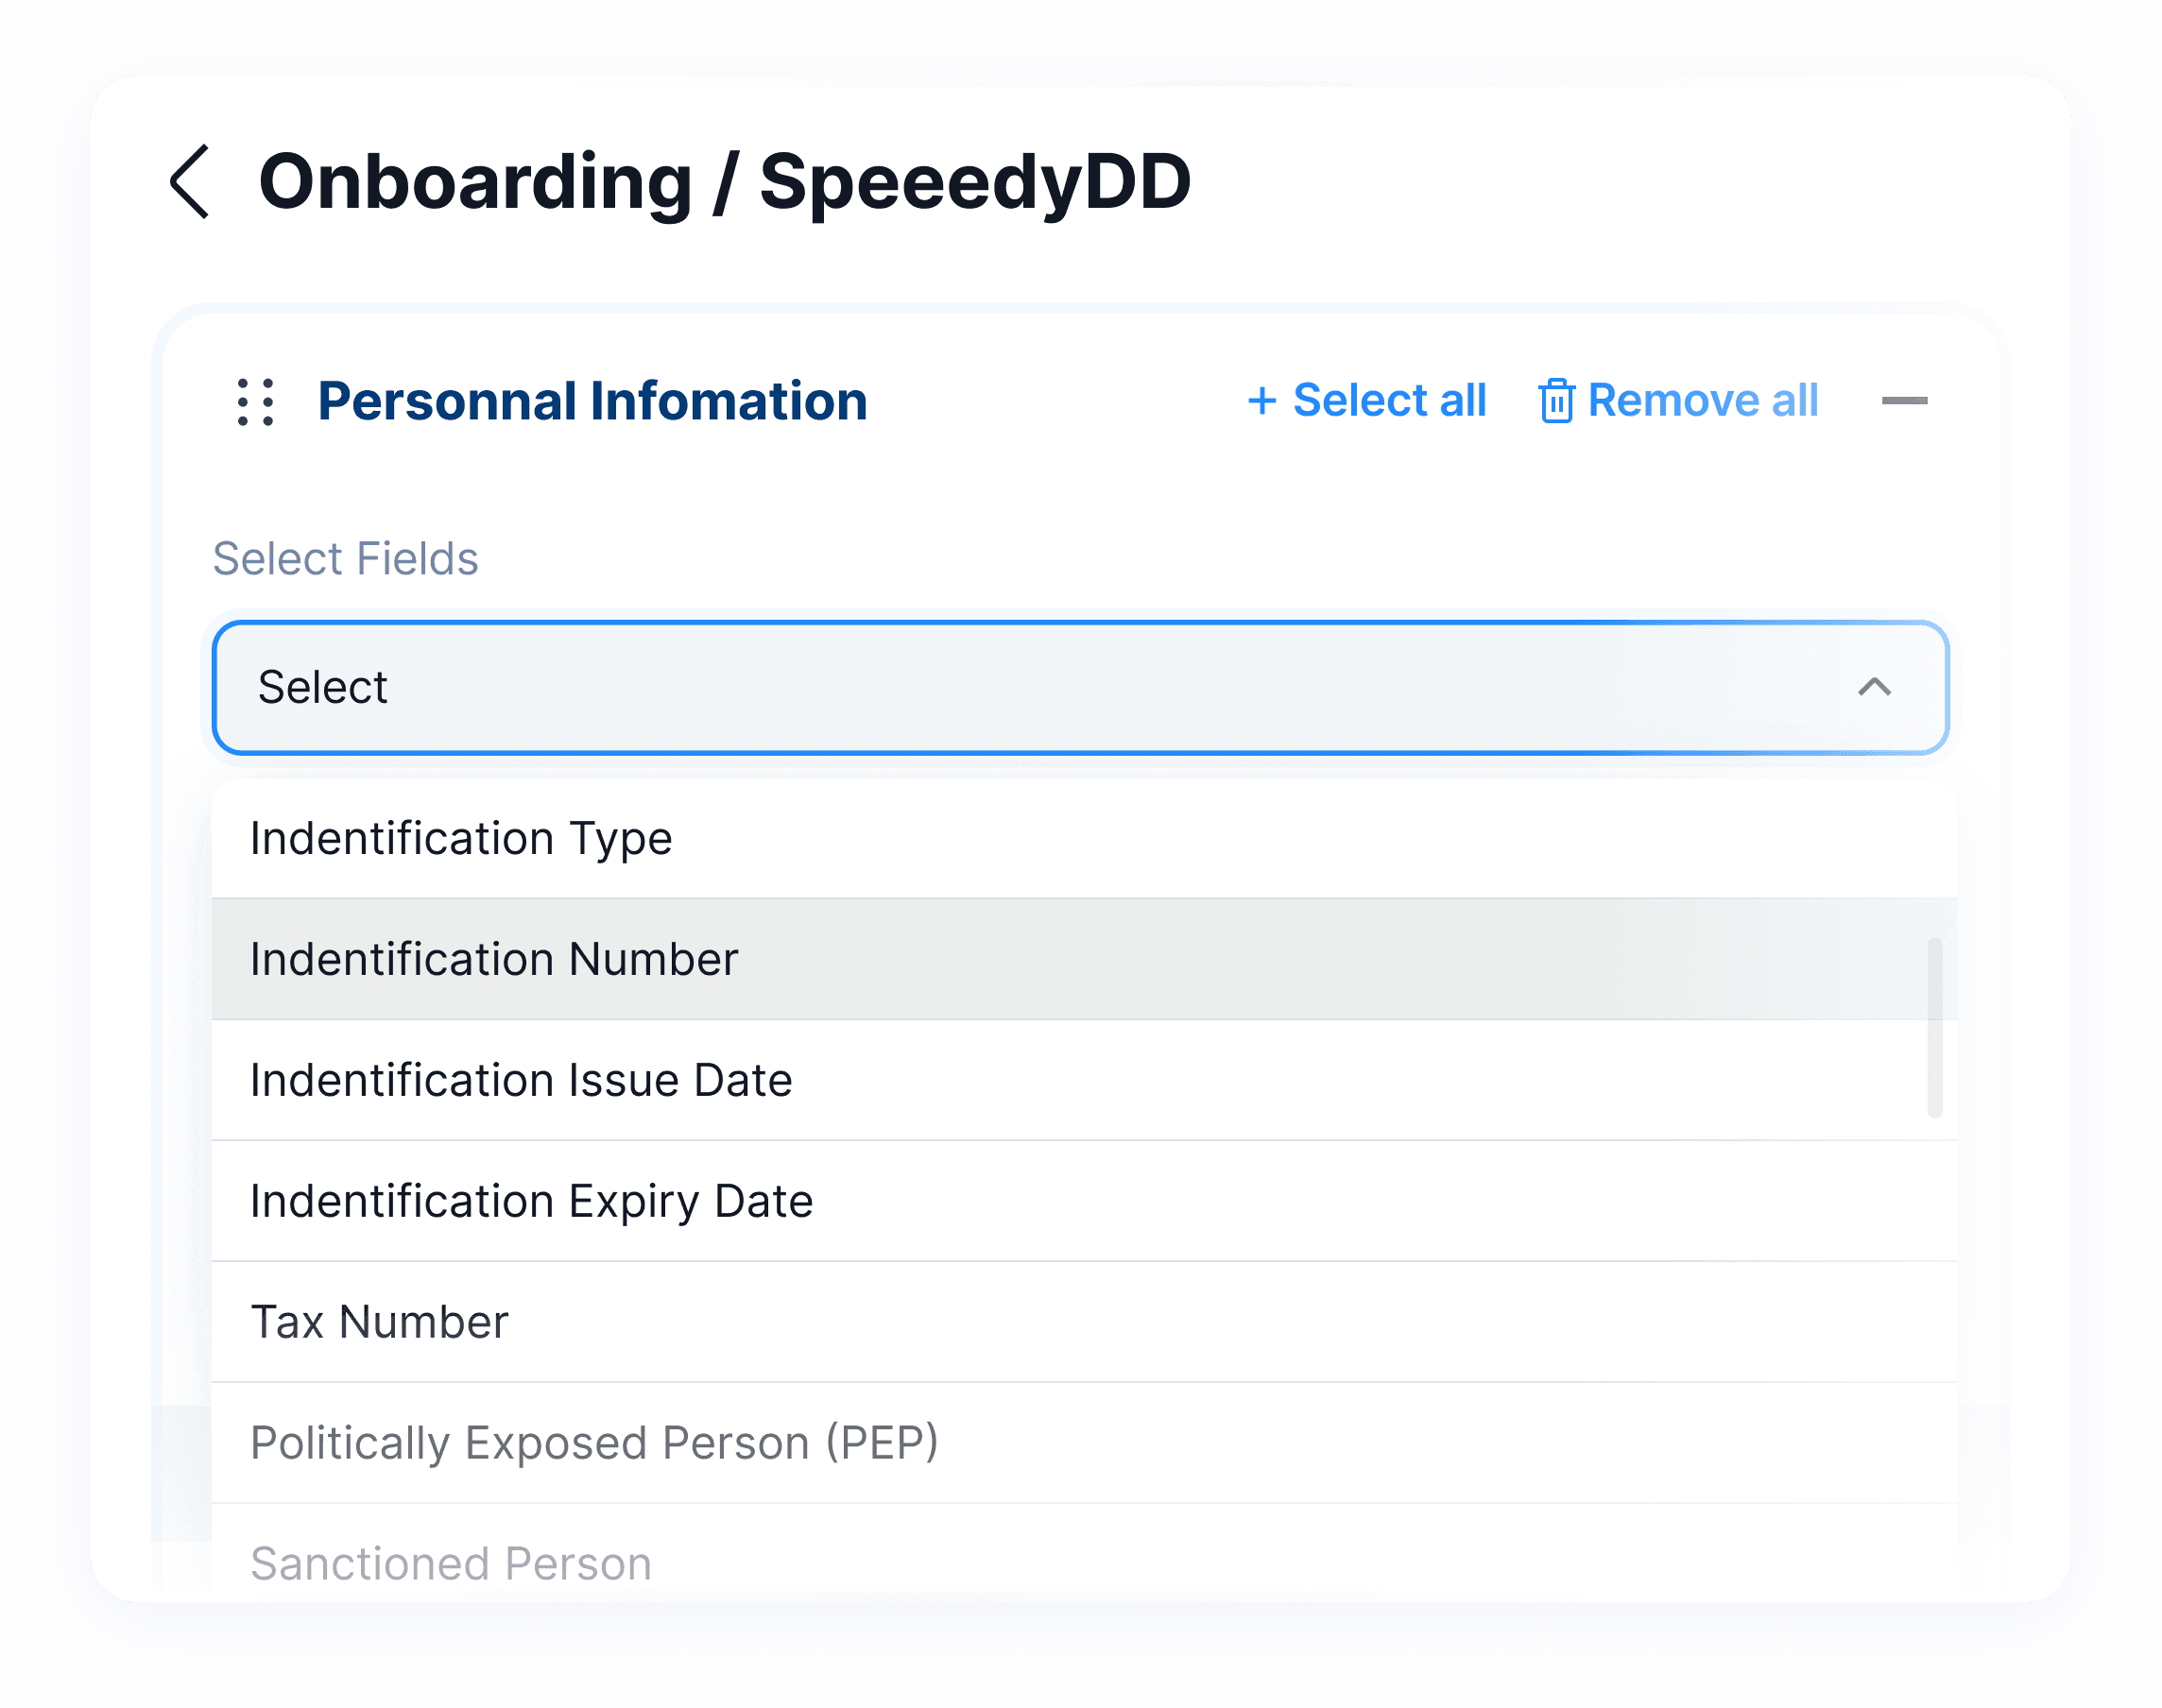Select Politically Exposed Person (PEP) option
The width and height of the screenshot is (2162, 1708).
[x=594, y=1443]
